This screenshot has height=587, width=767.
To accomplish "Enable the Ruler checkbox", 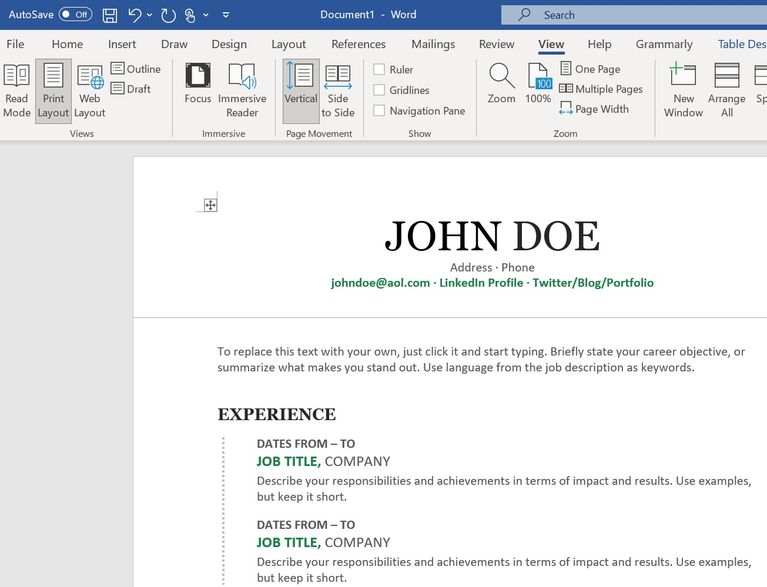I will click(379, 69).
